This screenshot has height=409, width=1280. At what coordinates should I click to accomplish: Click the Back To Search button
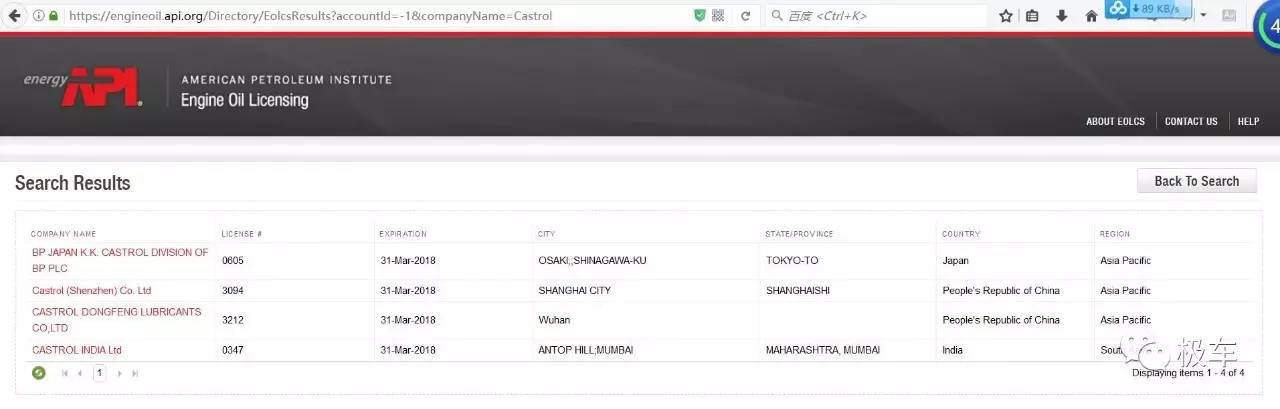(x=1197, y=181)
